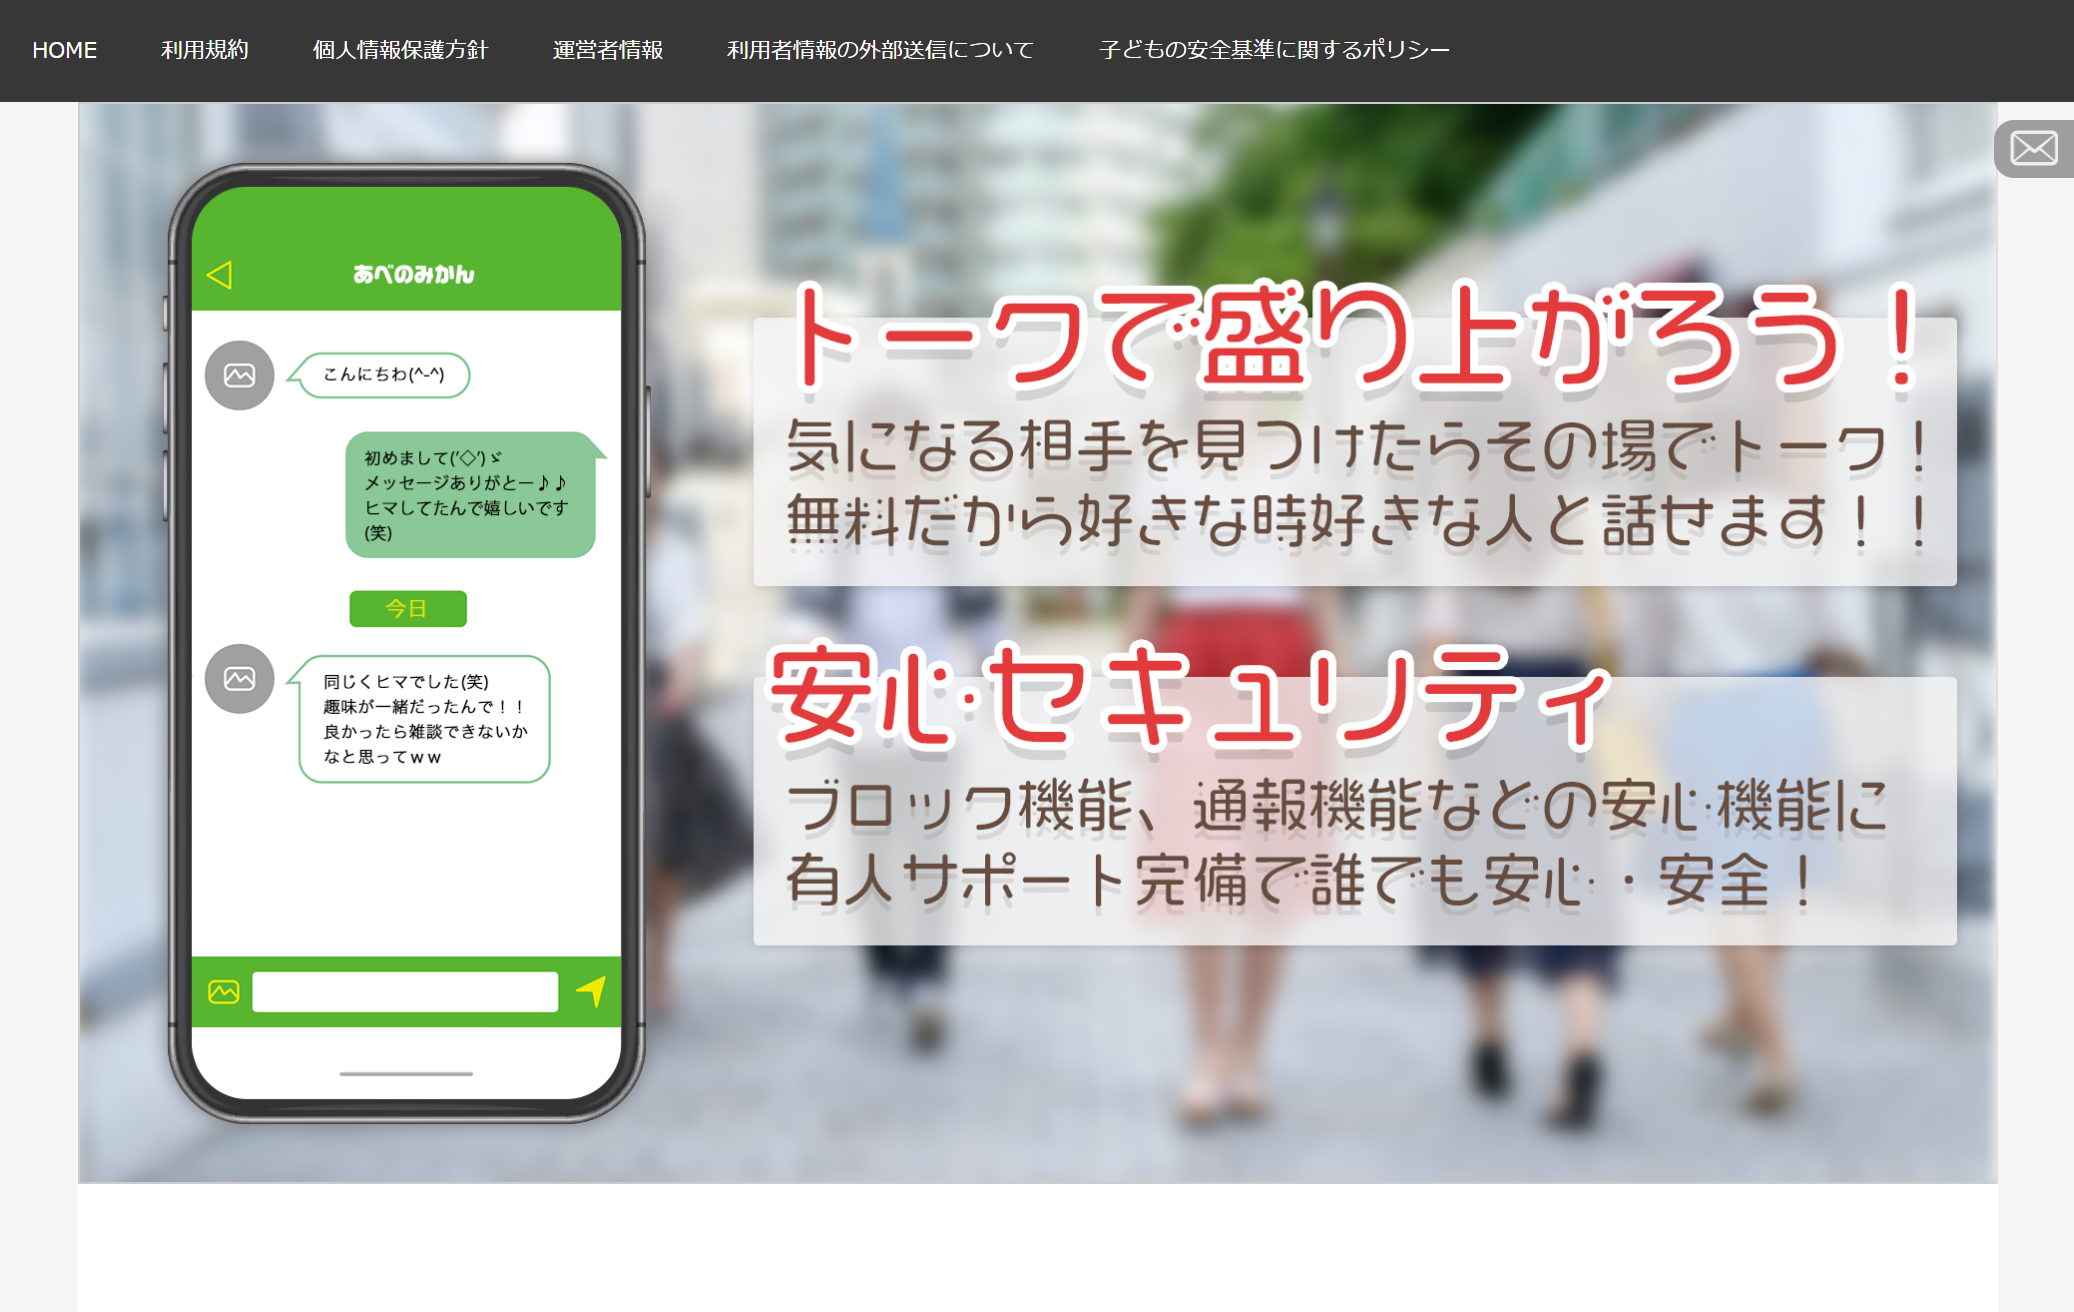
Task: Click the avatar icon beside 同じくヒマでした message
Action: point(239,679)
